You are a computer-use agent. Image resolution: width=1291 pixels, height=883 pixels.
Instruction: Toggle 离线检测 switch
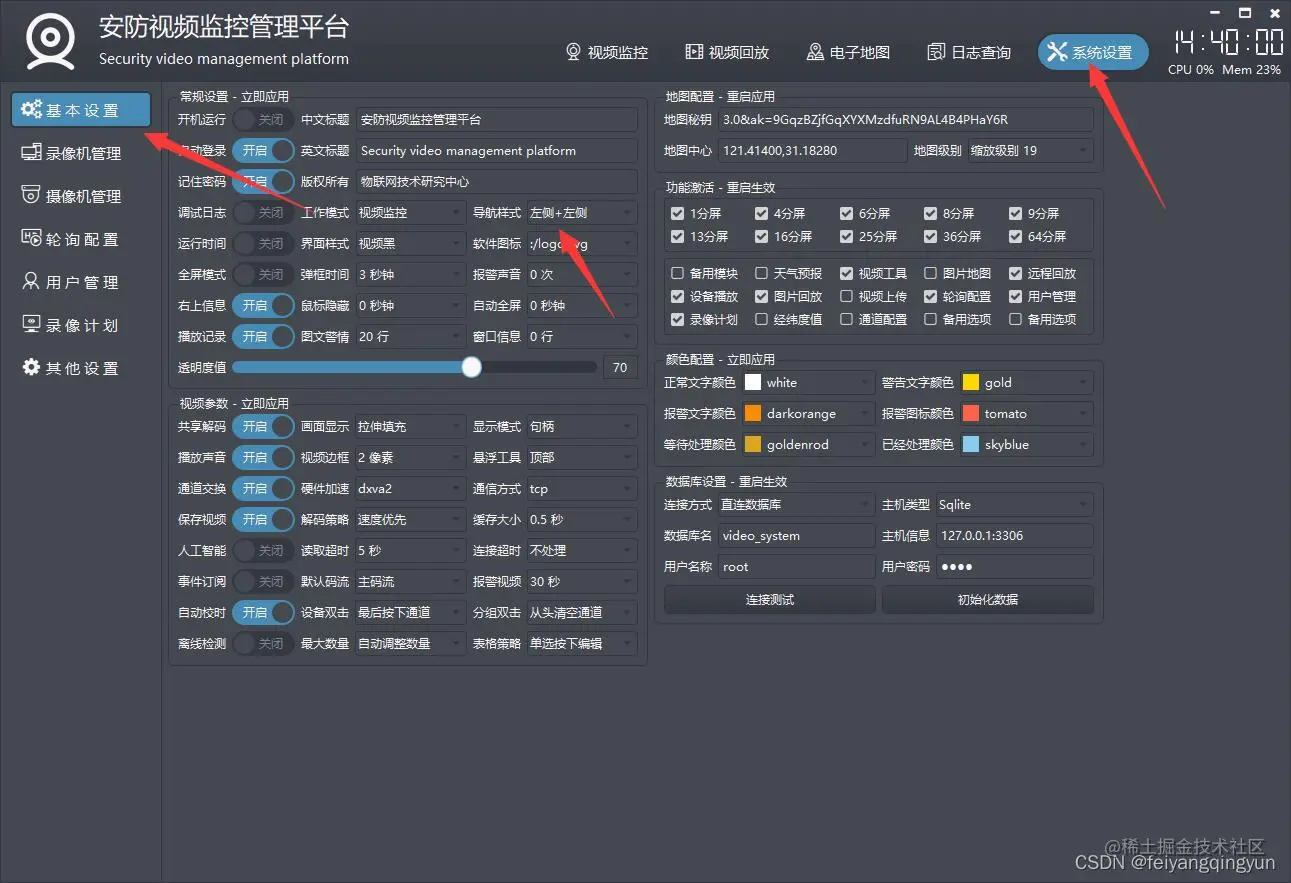point(263,643)
